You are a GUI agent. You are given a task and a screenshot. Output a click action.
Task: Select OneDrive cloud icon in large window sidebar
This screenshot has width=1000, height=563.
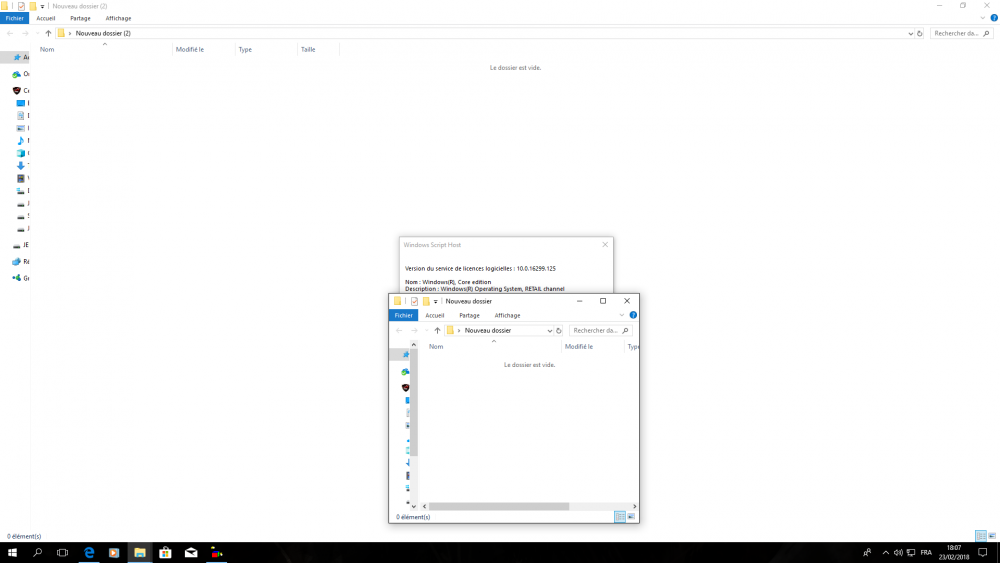point(17,74)
